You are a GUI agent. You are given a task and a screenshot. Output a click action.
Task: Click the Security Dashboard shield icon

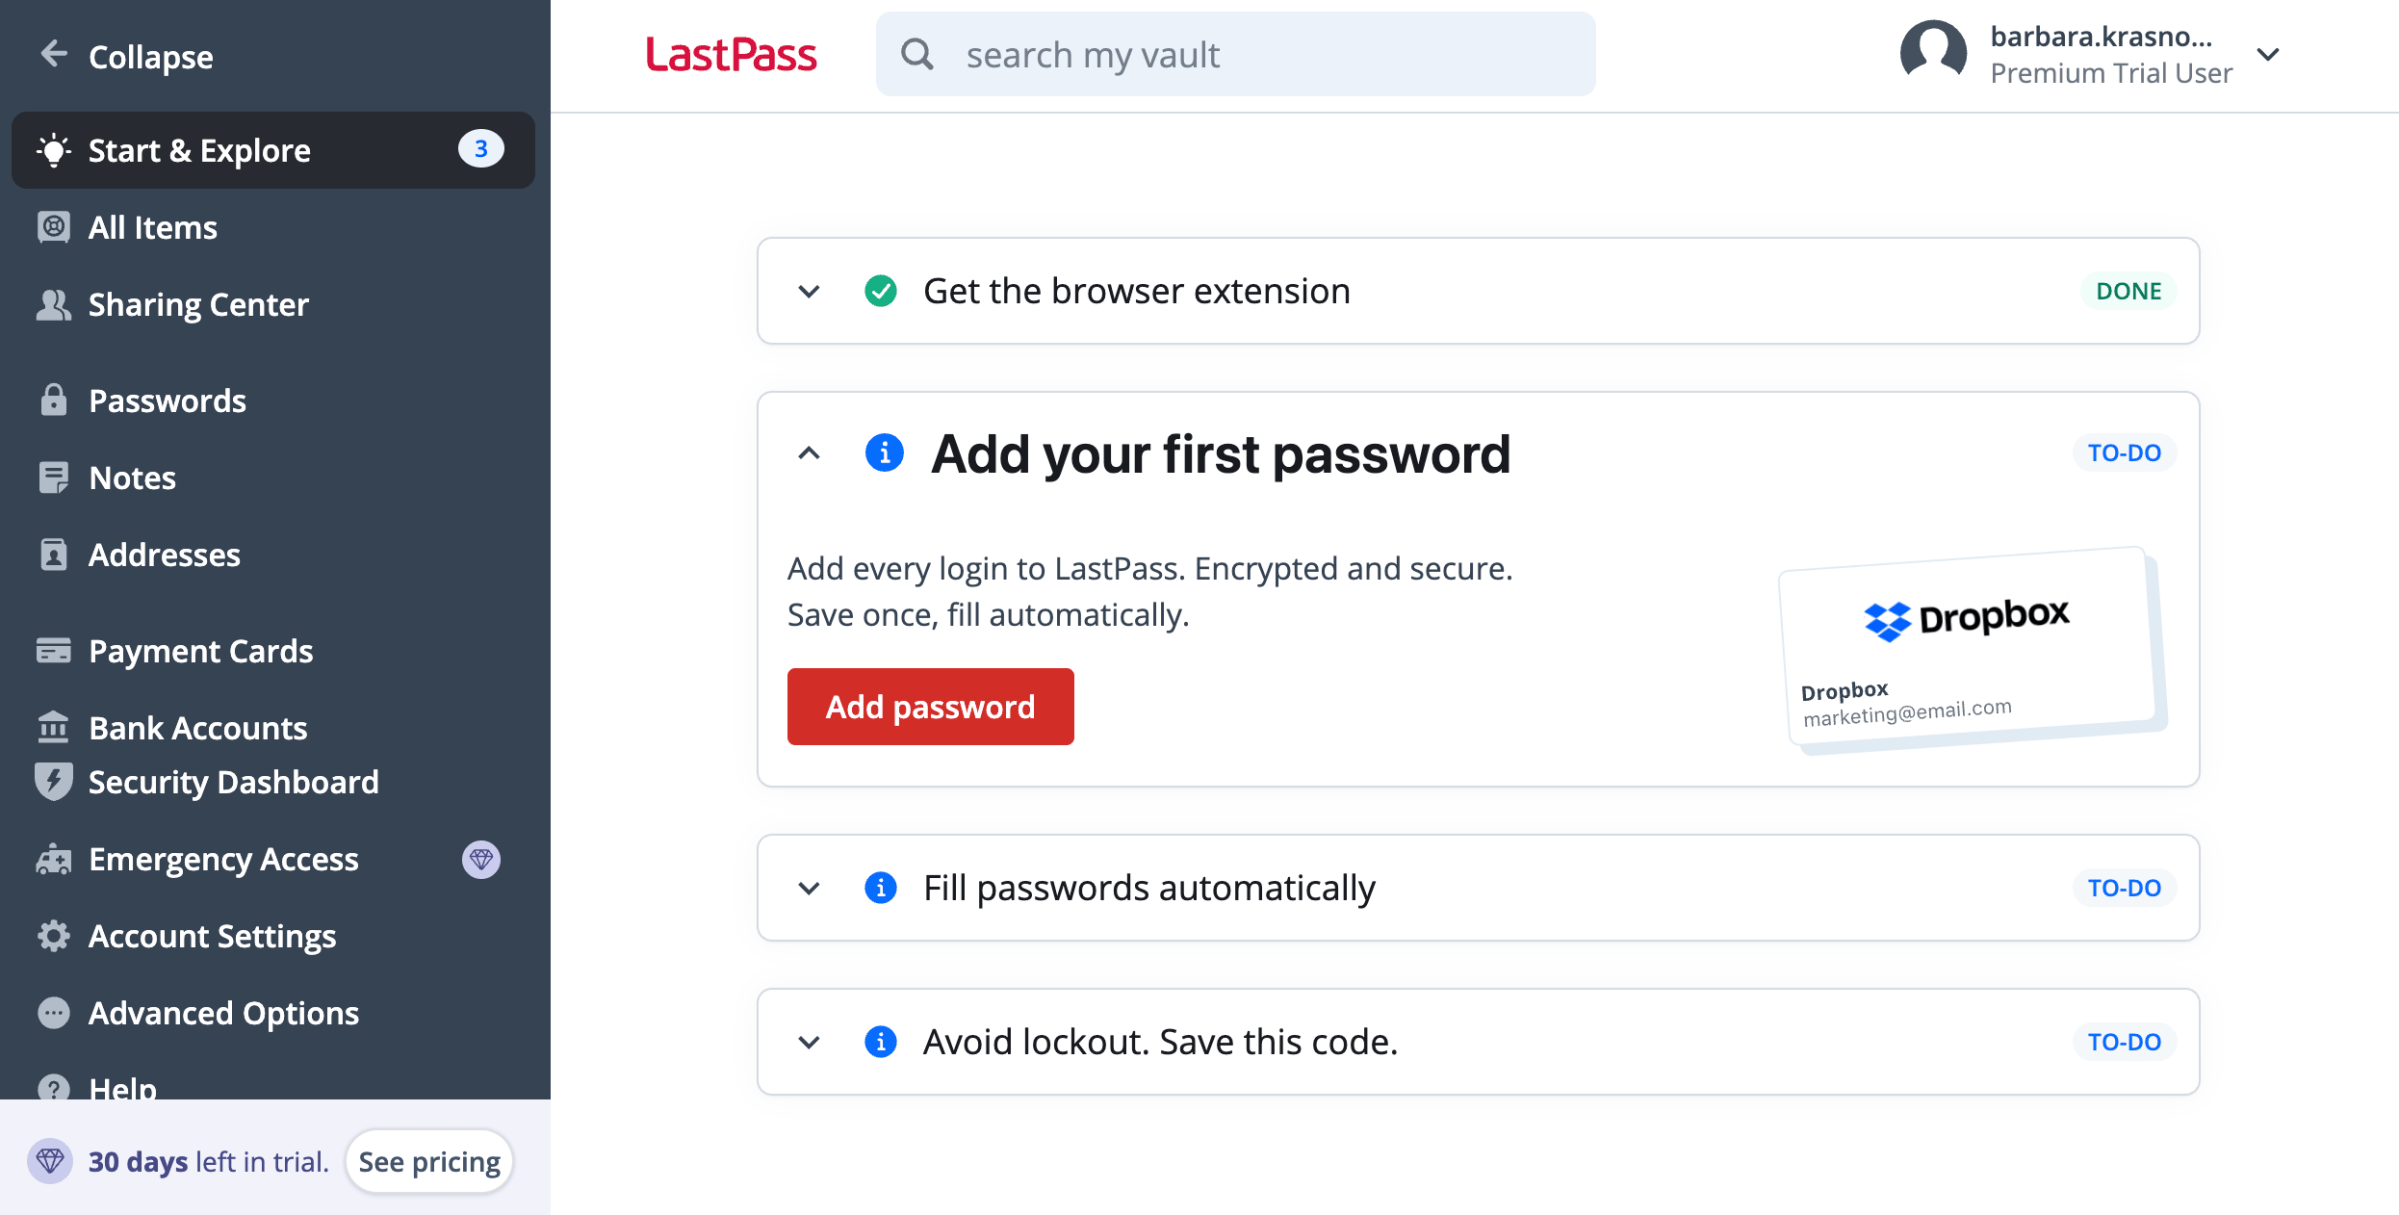coord(53,781)
